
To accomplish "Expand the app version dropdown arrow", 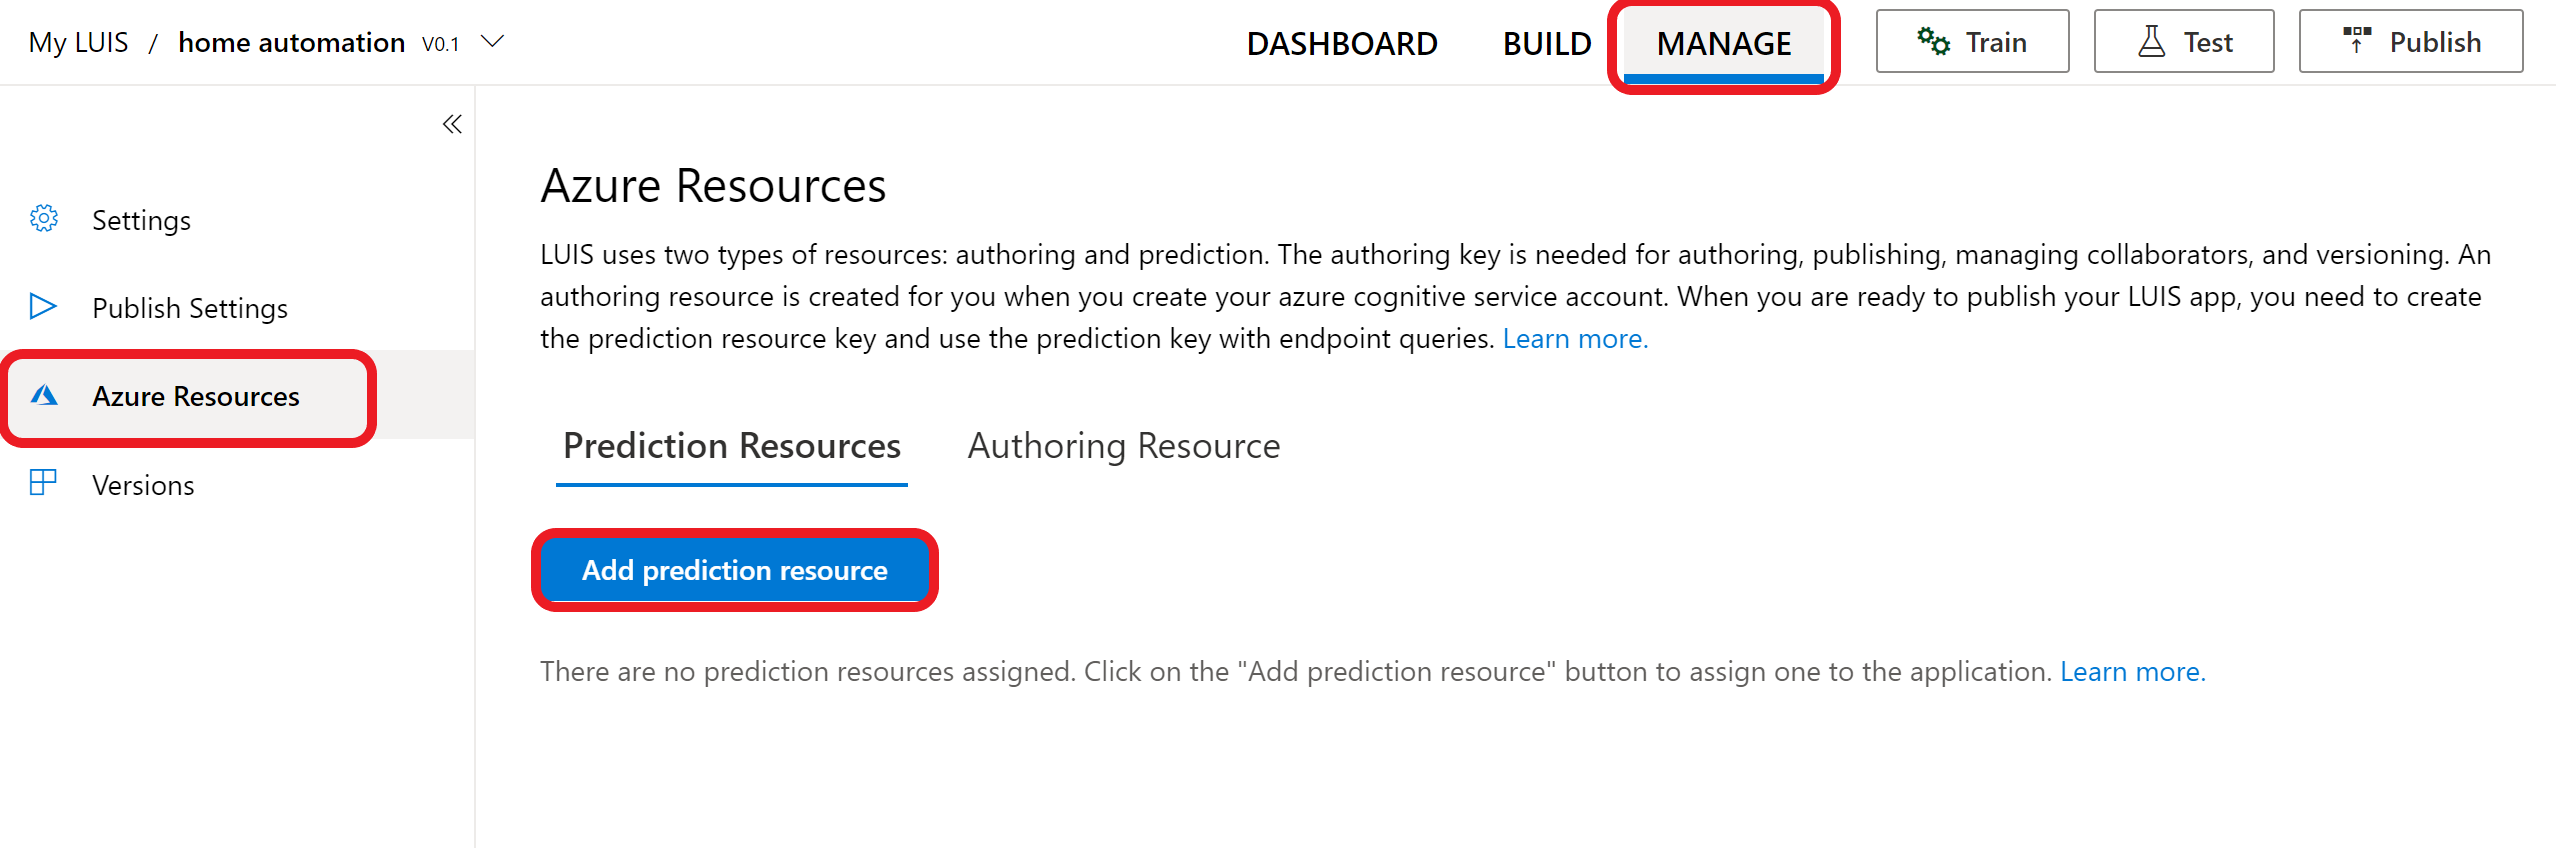I will coord(492,42).
